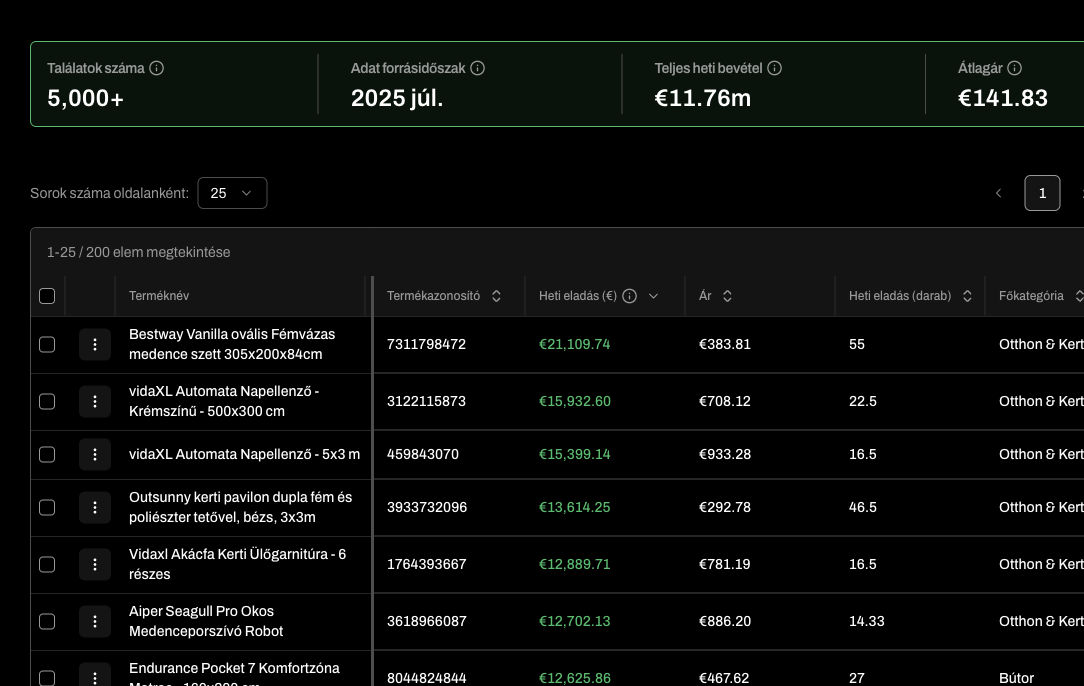Go to previous page with left arrow

coord(998,193)
